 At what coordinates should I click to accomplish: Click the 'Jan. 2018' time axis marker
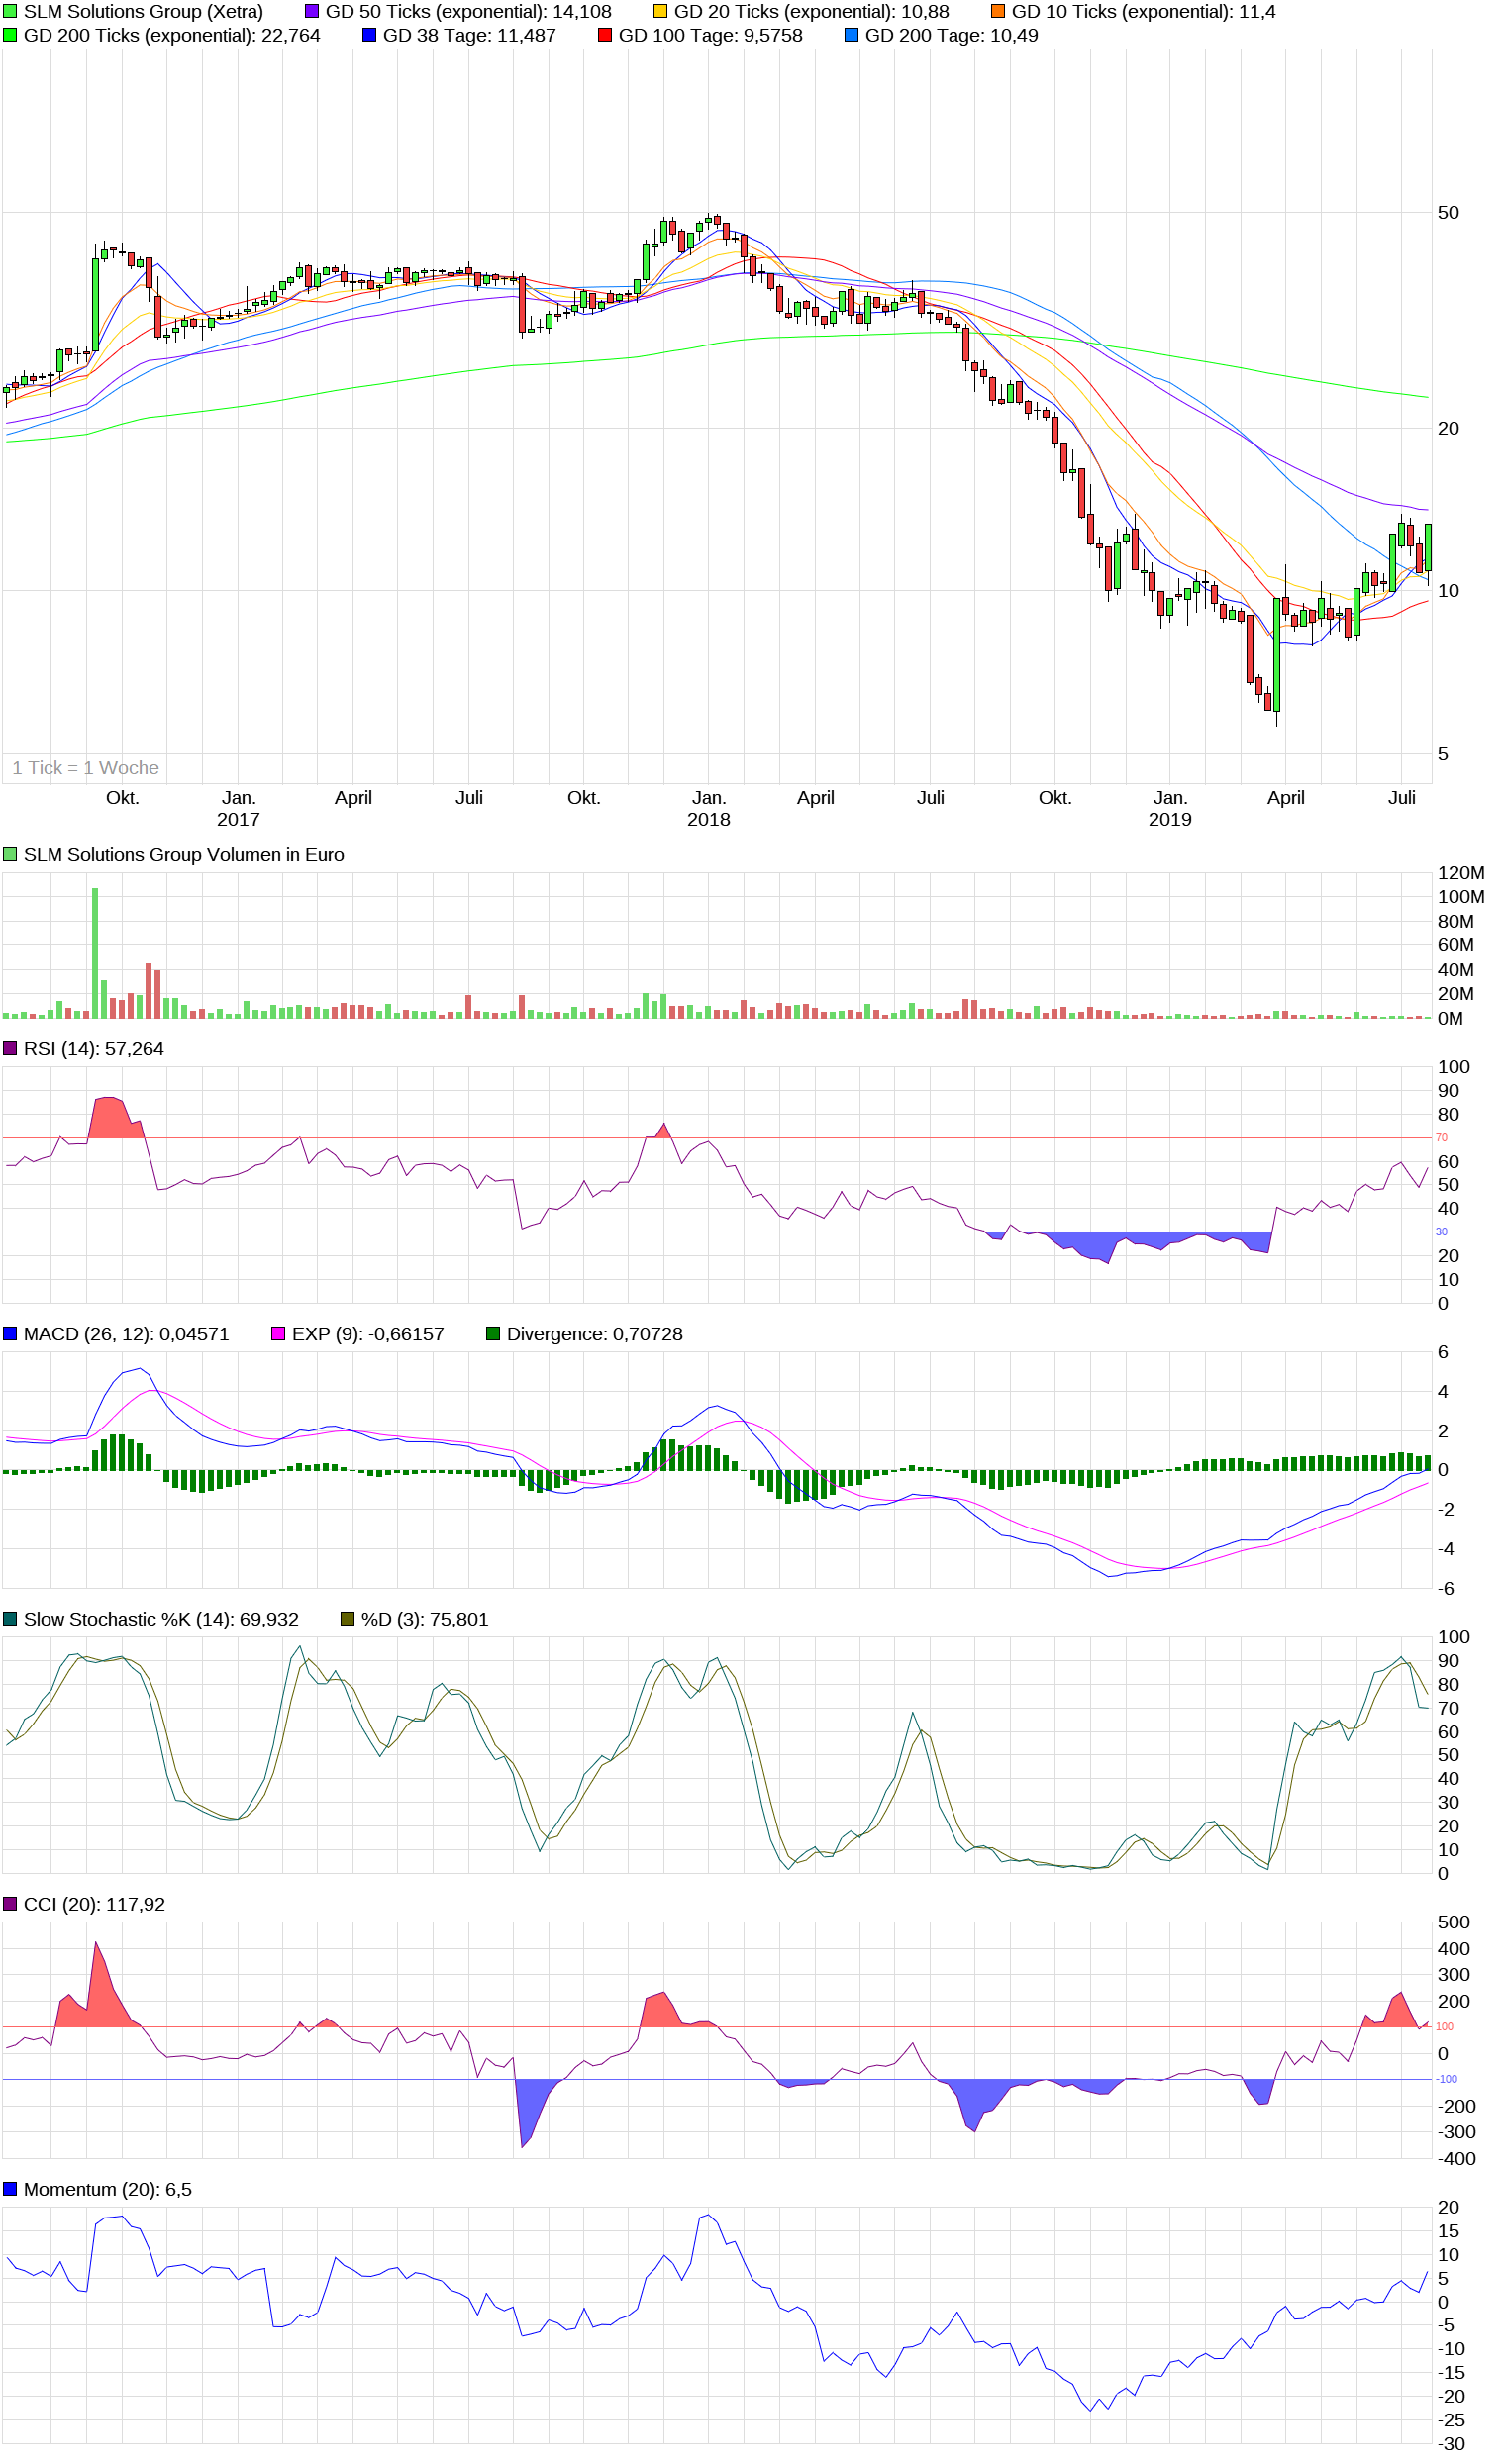709,808
